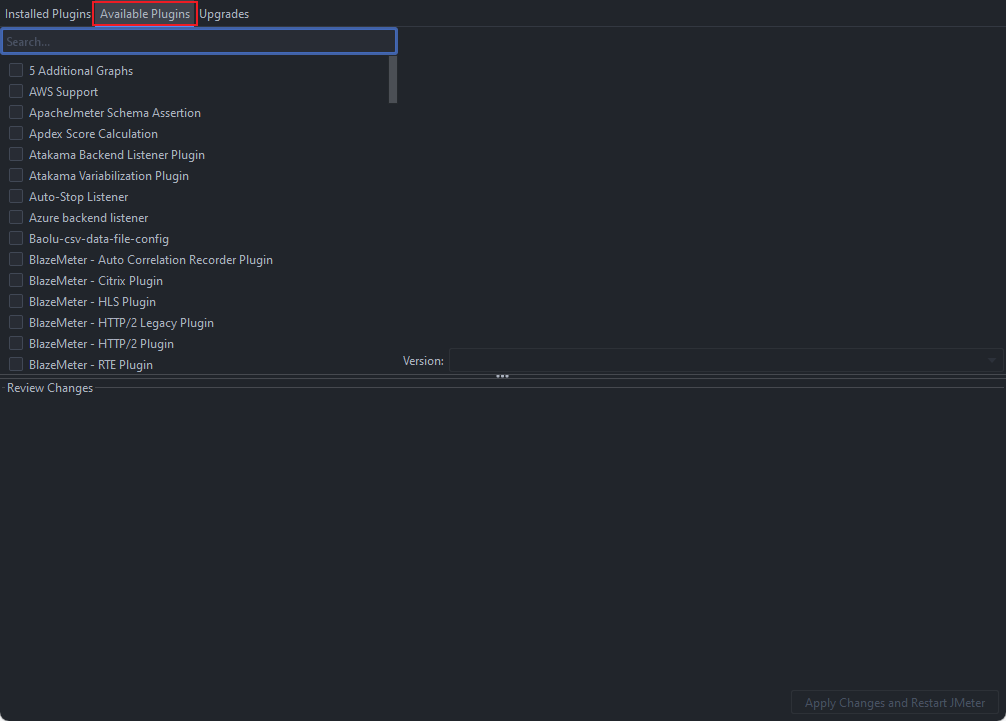This screenshot has height=721, width=1006.
Task: Select 'BlazeMeter - HTTP/2 Plugin' name text
Action: 101,344
